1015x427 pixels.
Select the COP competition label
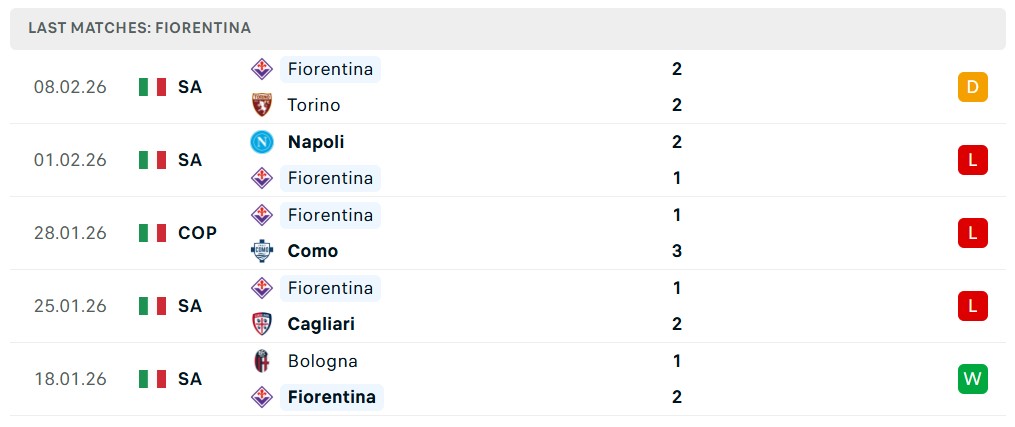pyautogui.click(x=197, y=233)
